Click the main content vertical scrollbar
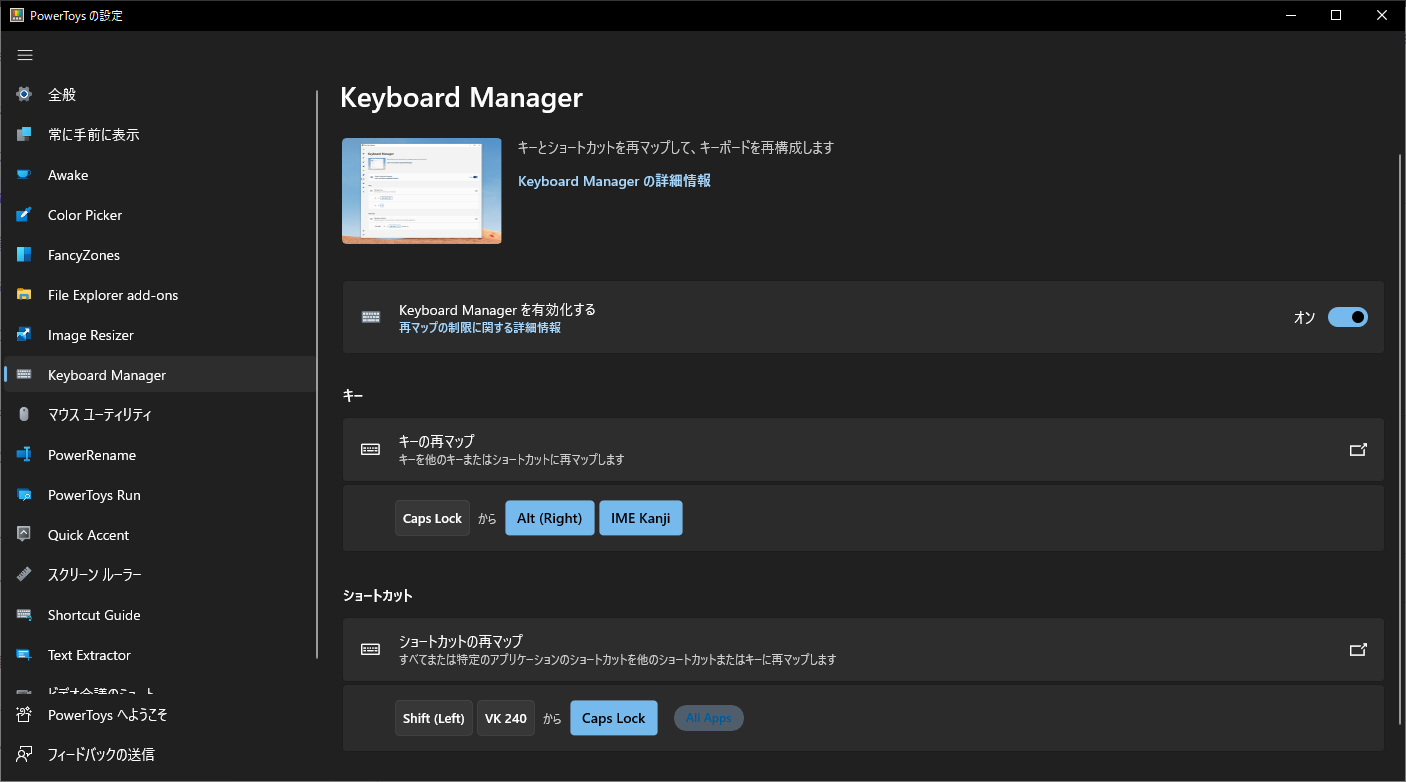1406x782 pixels. click(x=1399, y=440)
